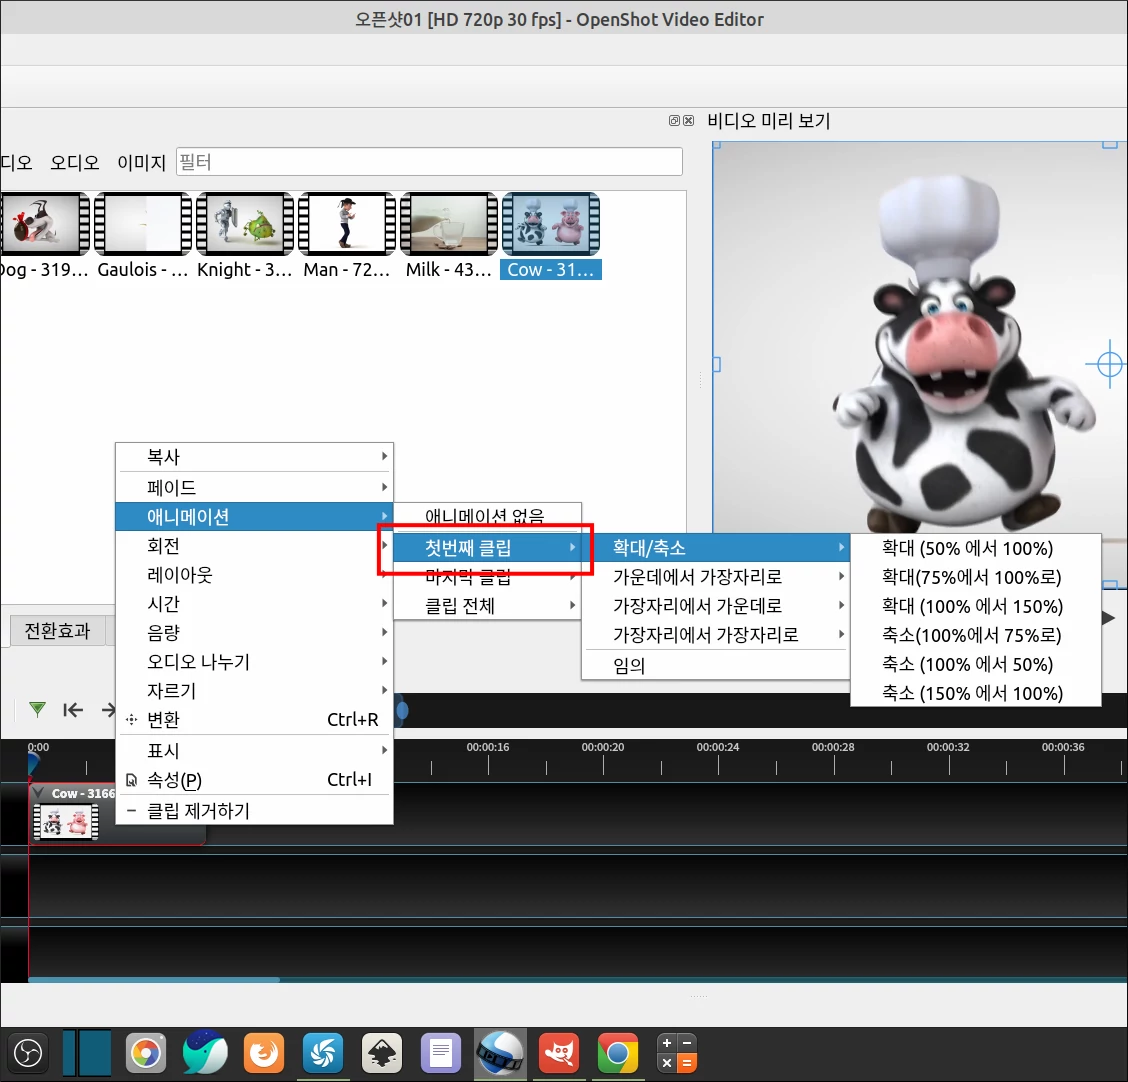This screenshot has width=1128, height=1082.
Task: Open the 음량 submenu entry
Action: tap(254, 632)
